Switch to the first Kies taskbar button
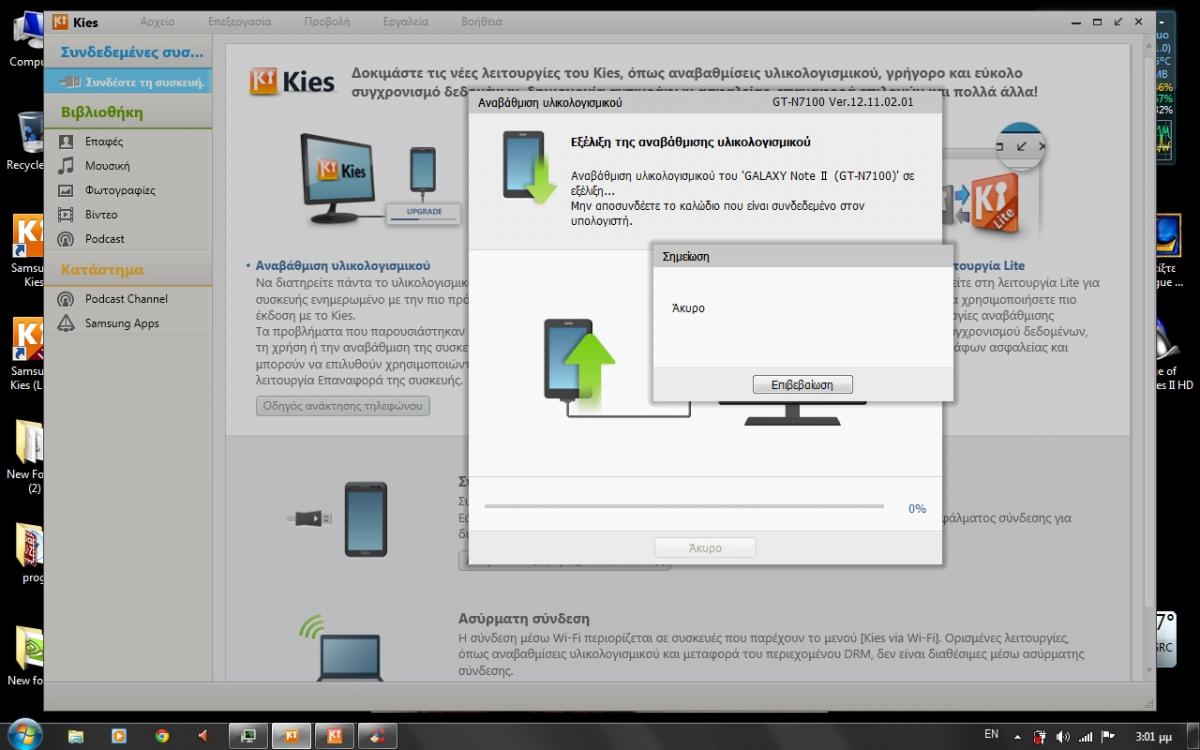1200x750 pixels. coord(292,736)
